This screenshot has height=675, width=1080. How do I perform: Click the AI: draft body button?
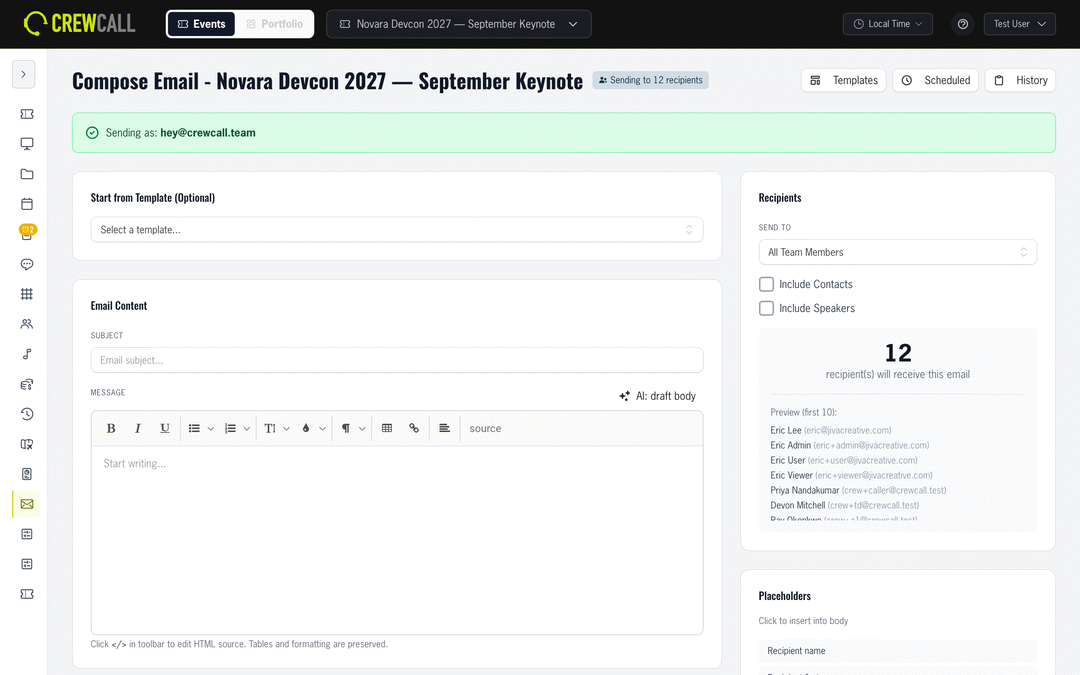click(x=657, y=396)
